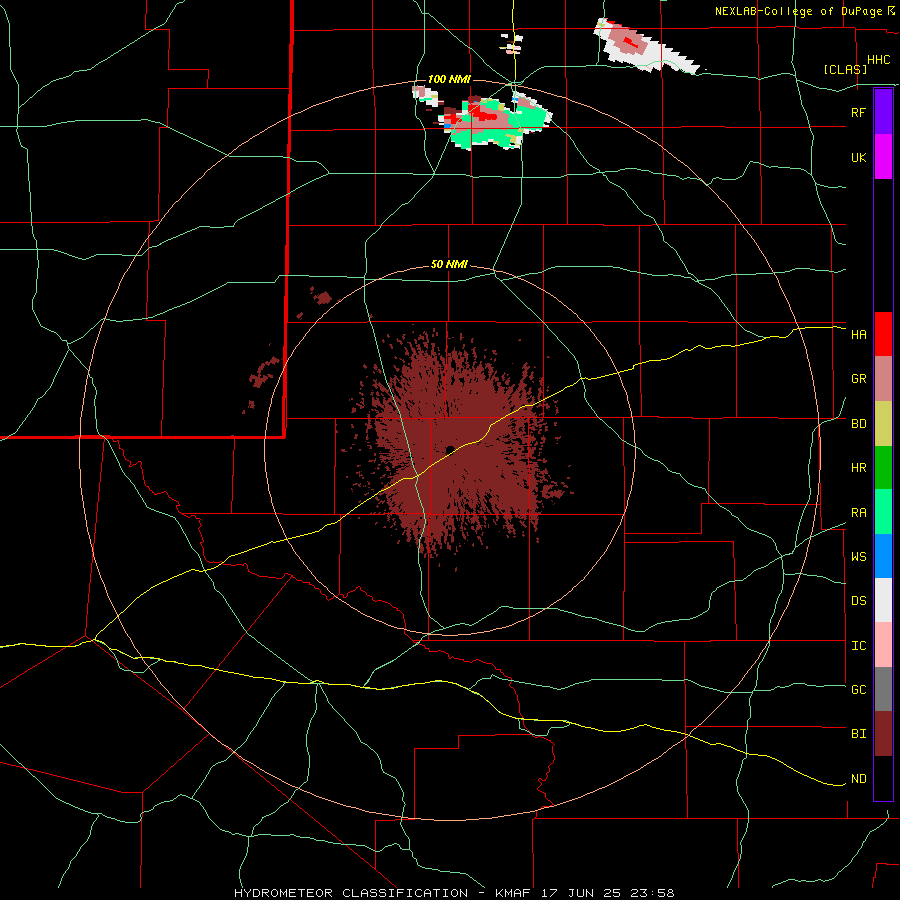Click the RA mint green legend swatch

click(x=883, y=512)
